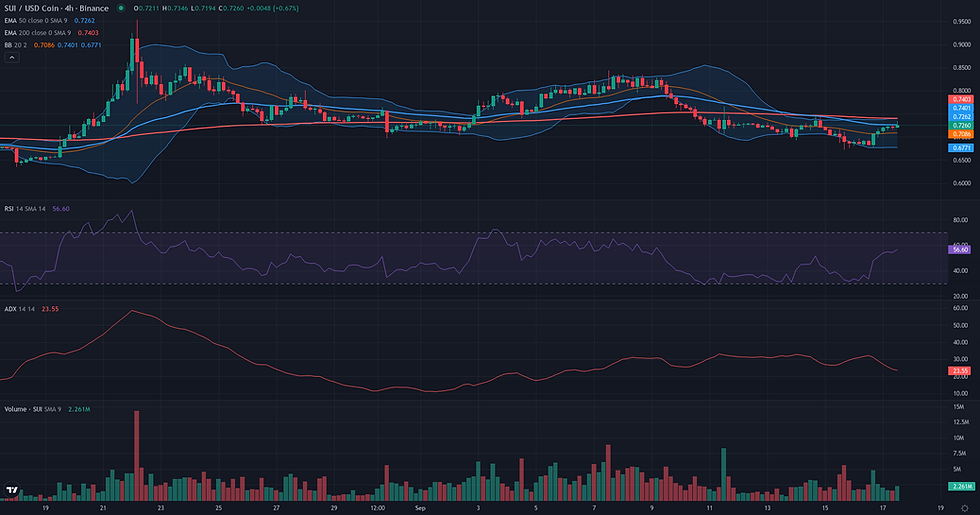Click the red 23.55 ADX axis label
980x515 pixels.
click(x=960, y=371)
